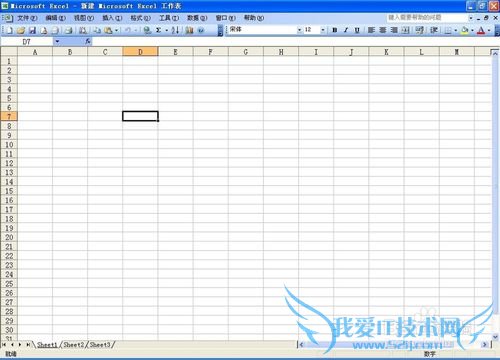
Task: Apply the yellow Fill Color bucket
Action: 465,30
